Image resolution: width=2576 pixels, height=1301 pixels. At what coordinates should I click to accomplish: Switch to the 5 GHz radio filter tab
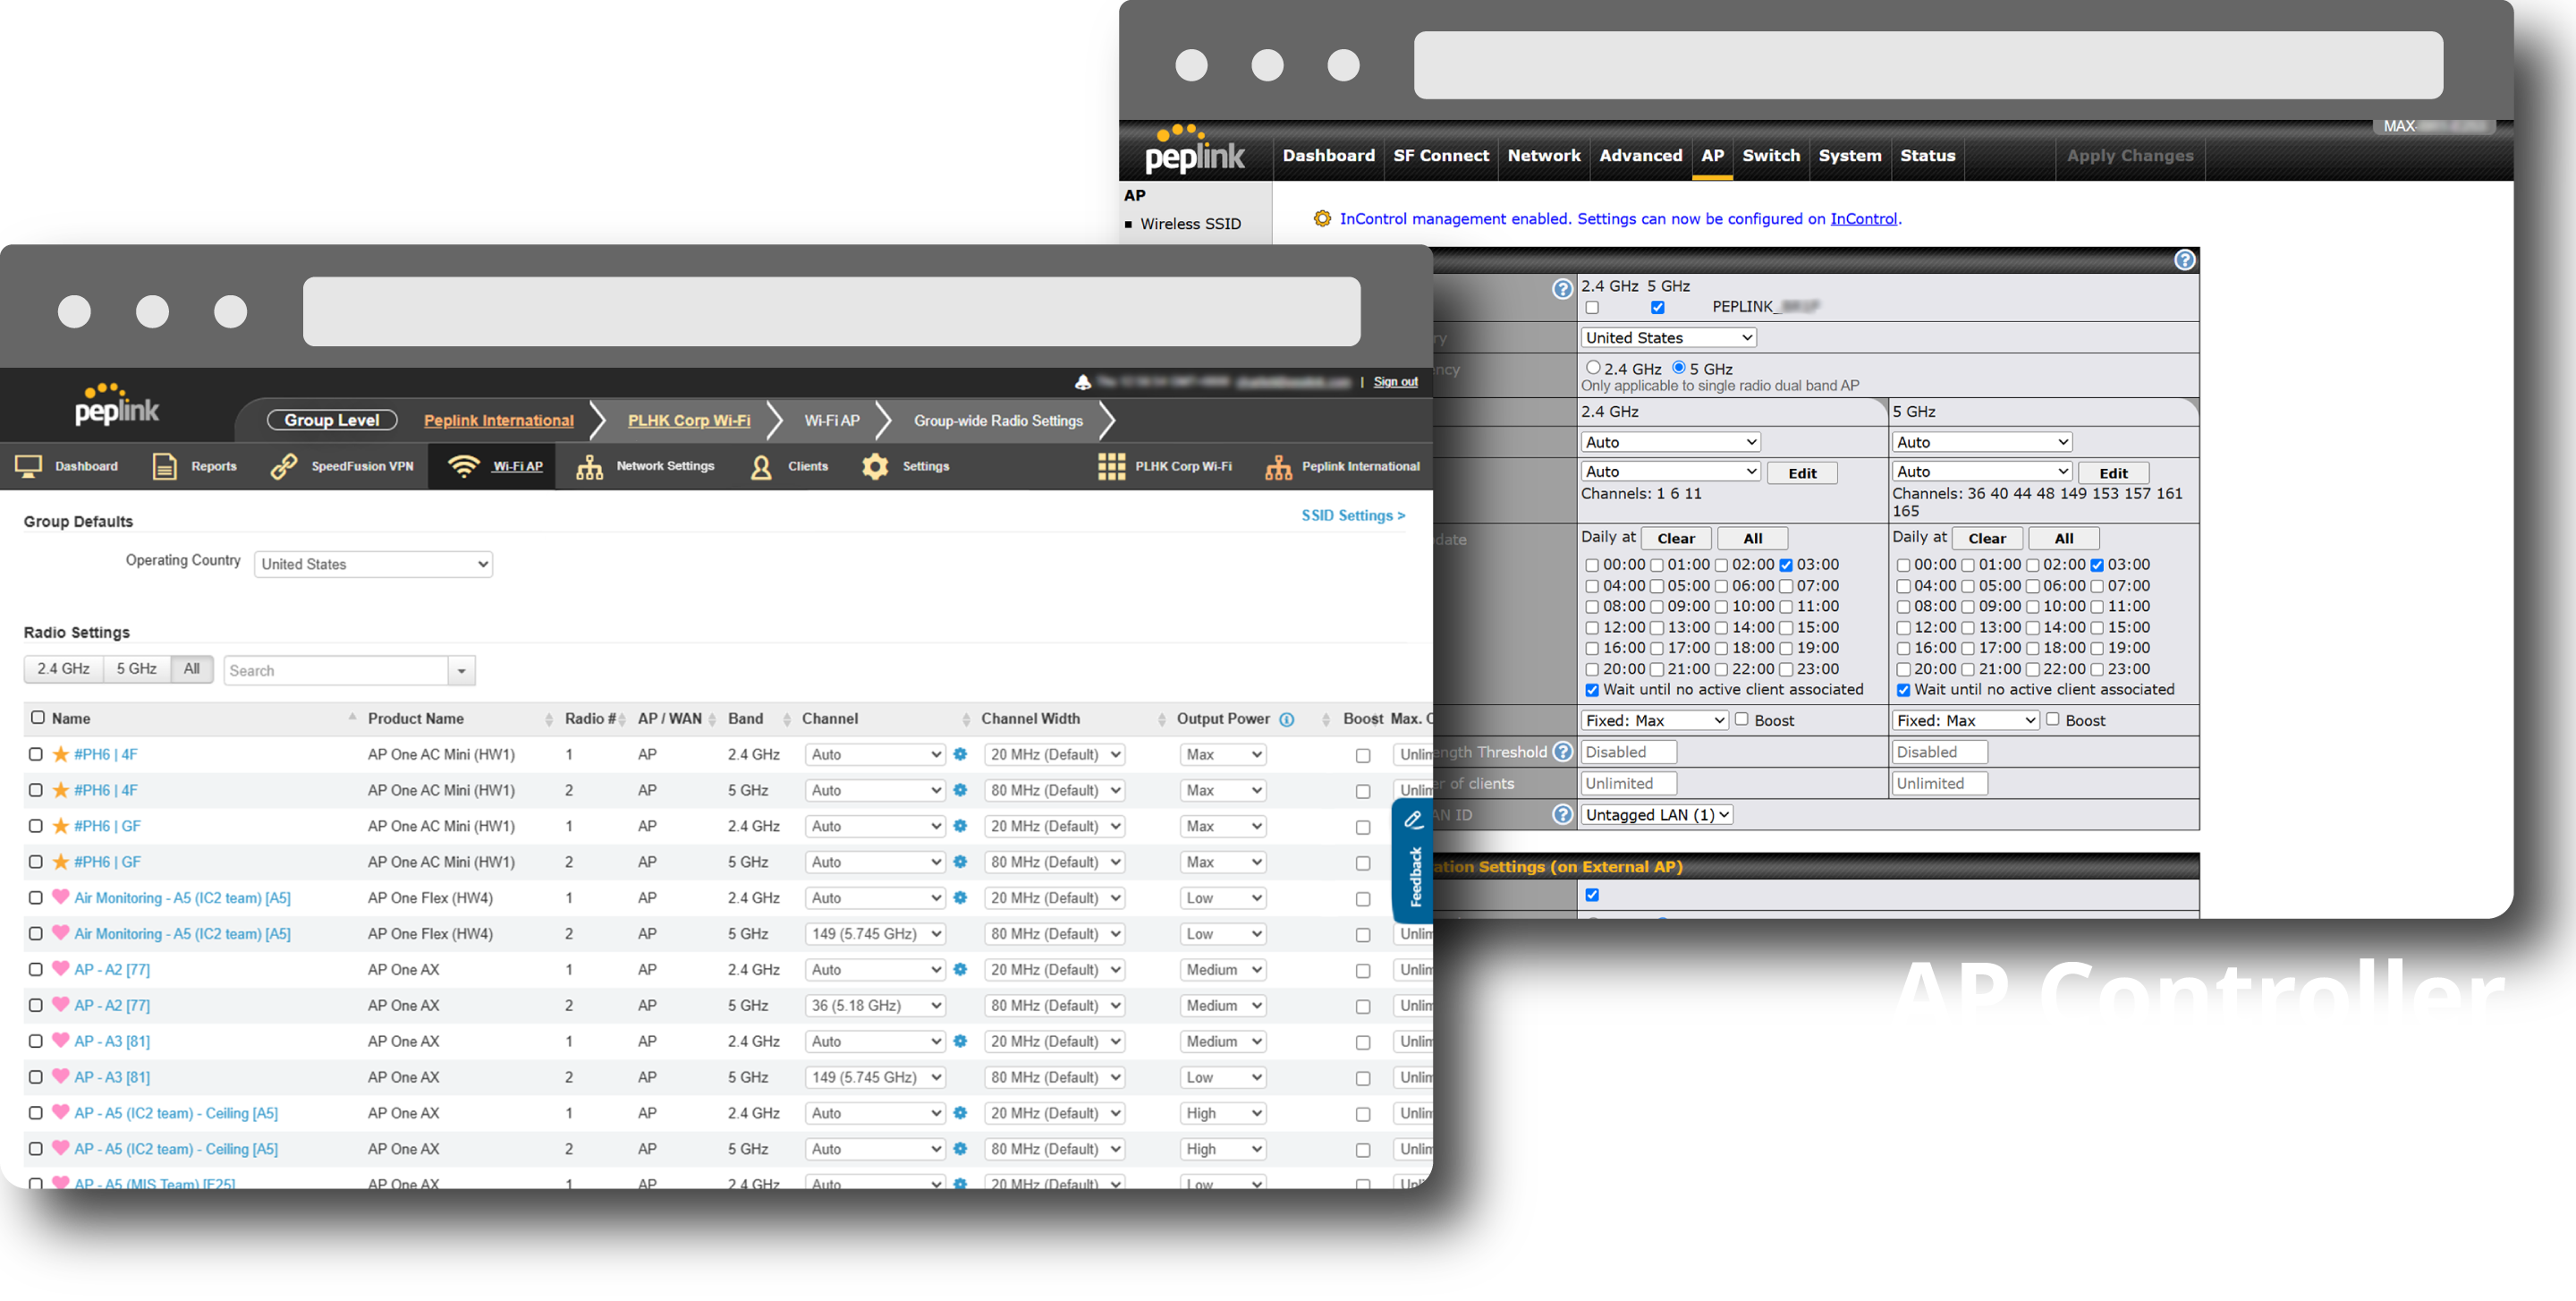[x=136, y=669]
